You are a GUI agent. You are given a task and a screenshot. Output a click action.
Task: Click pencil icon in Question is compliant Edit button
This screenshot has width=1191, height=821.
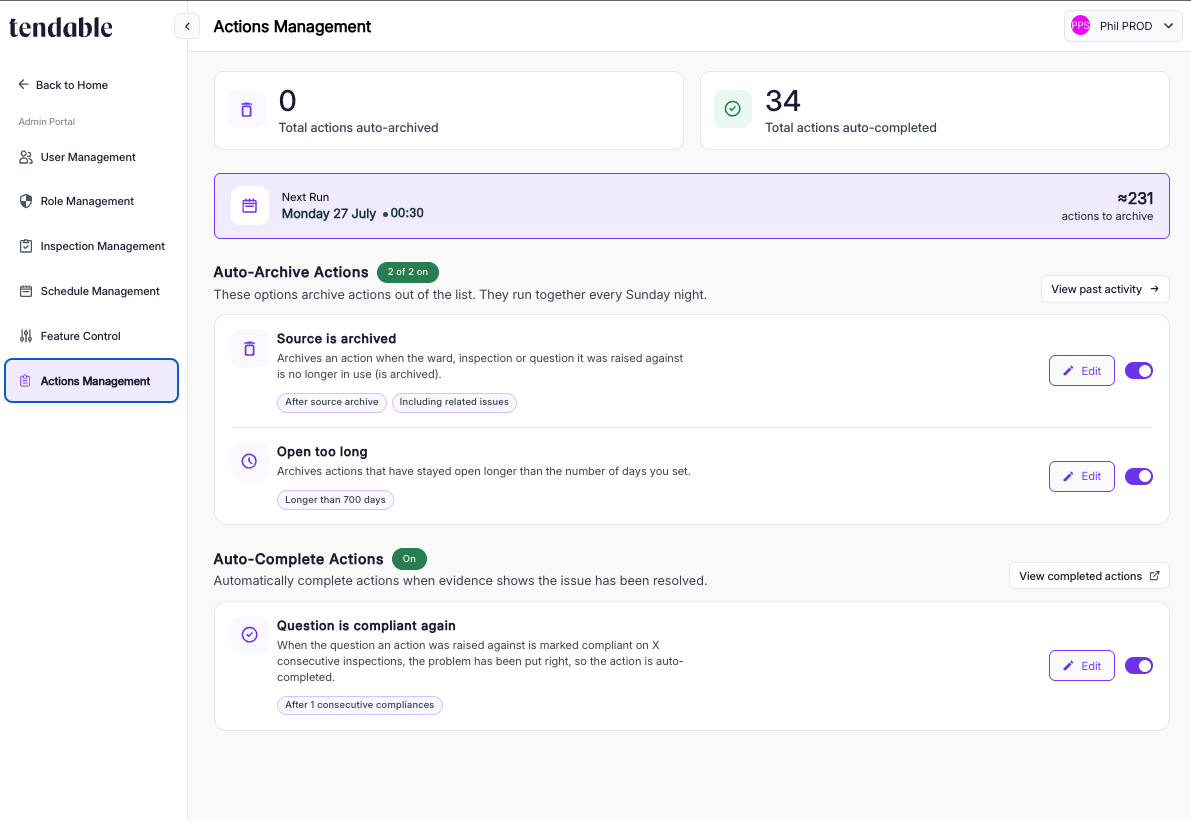point(1068,665)
